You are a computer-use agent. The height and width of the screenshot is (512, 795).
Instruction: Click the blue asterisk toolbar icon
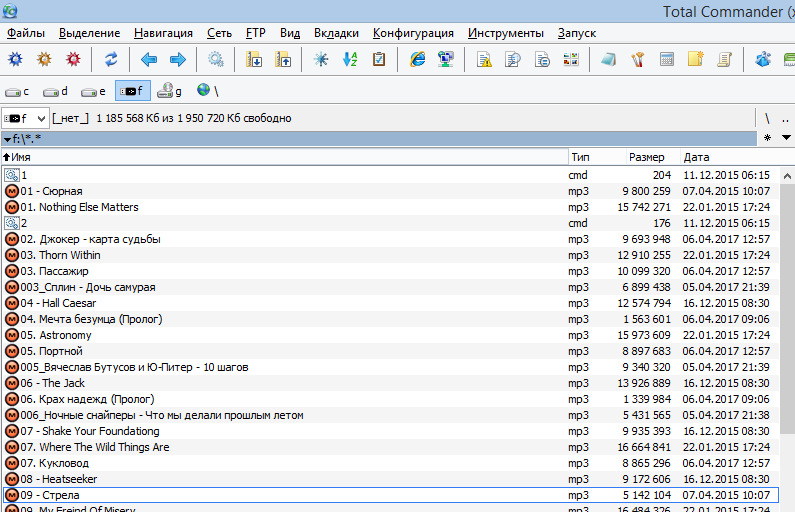tap(321, 59)
